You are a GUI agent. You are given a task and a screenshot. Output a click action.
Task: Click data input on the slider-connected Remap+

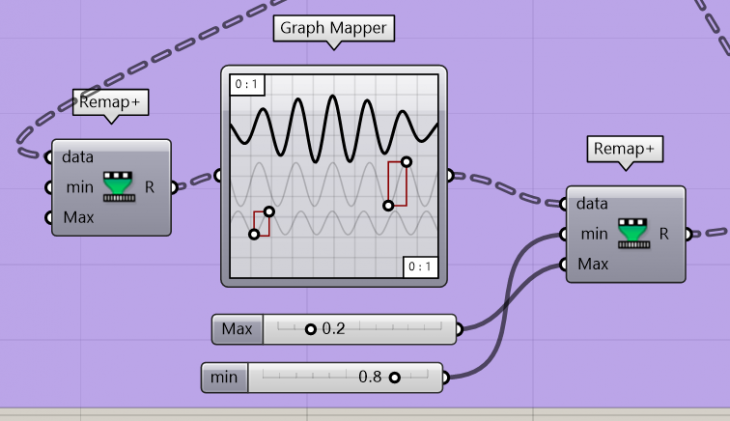[x=564, y=204]
